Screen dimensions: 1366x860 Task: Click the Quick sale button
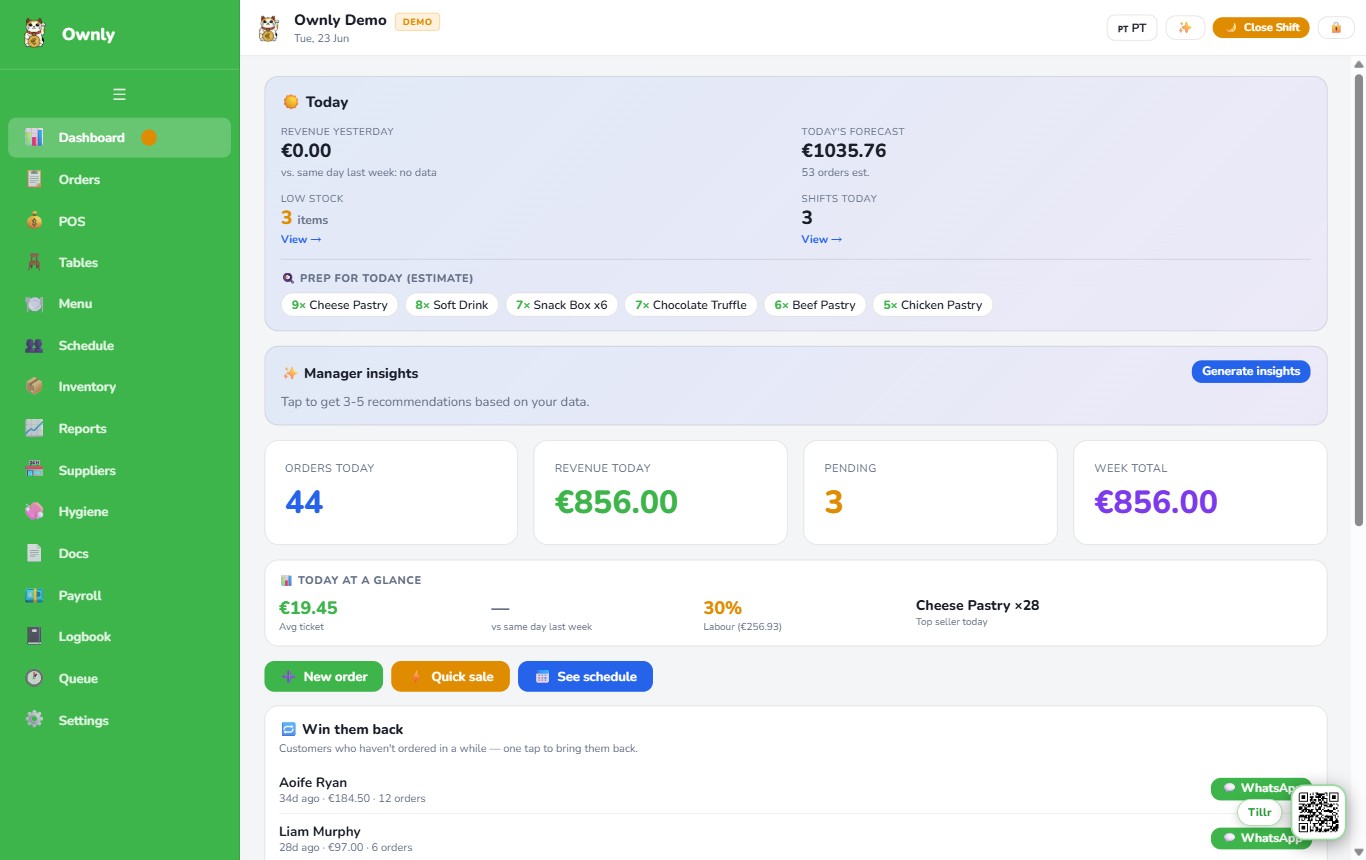tap(450, 677)
